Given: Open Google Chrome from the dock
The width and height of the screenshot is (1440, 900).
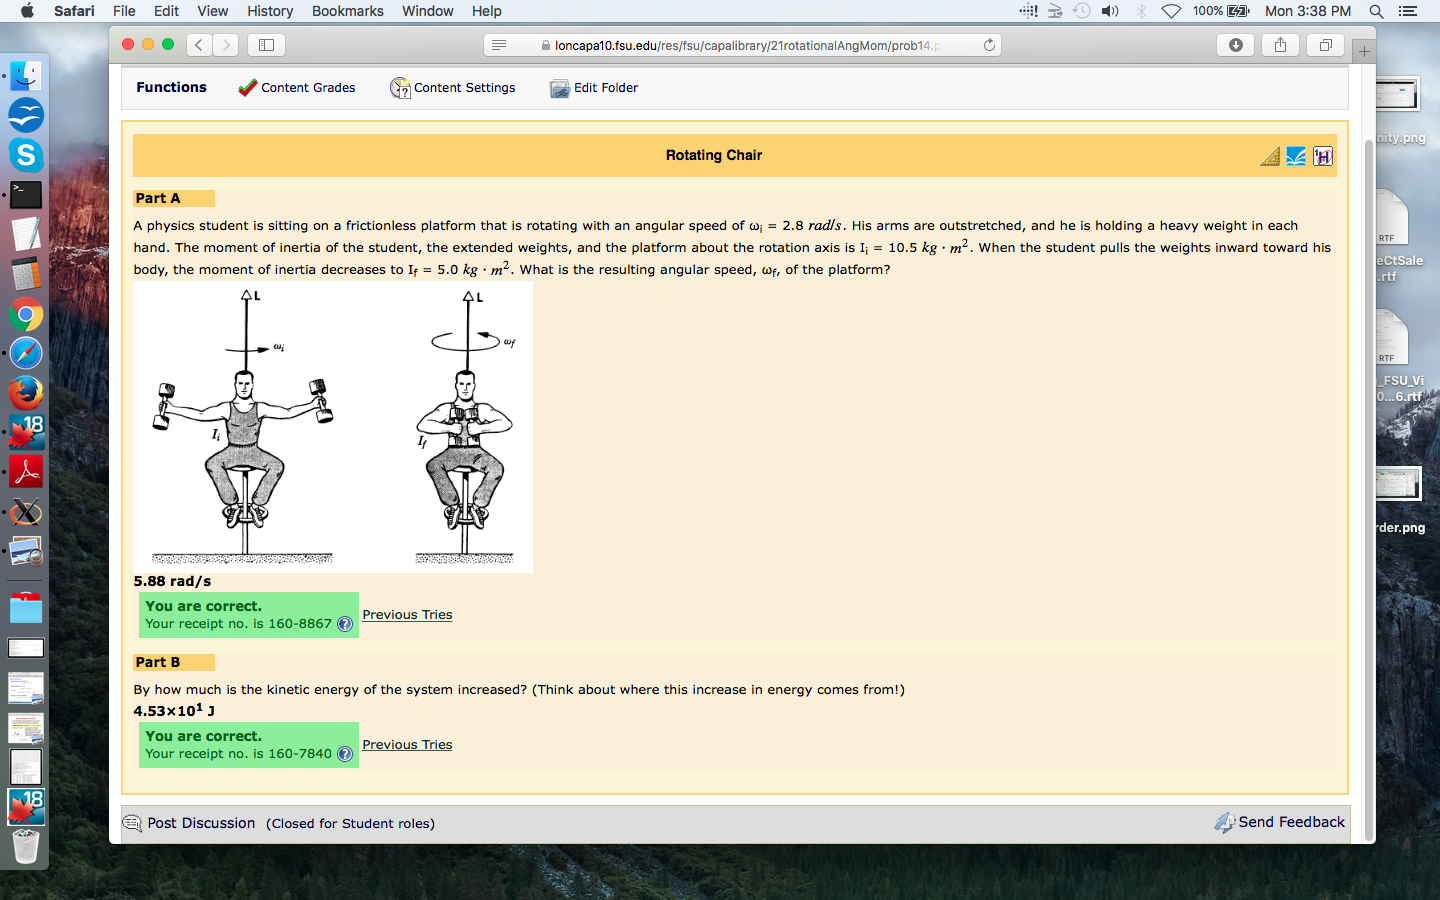Looking at the screenshot, I should (x=26, y=314).
